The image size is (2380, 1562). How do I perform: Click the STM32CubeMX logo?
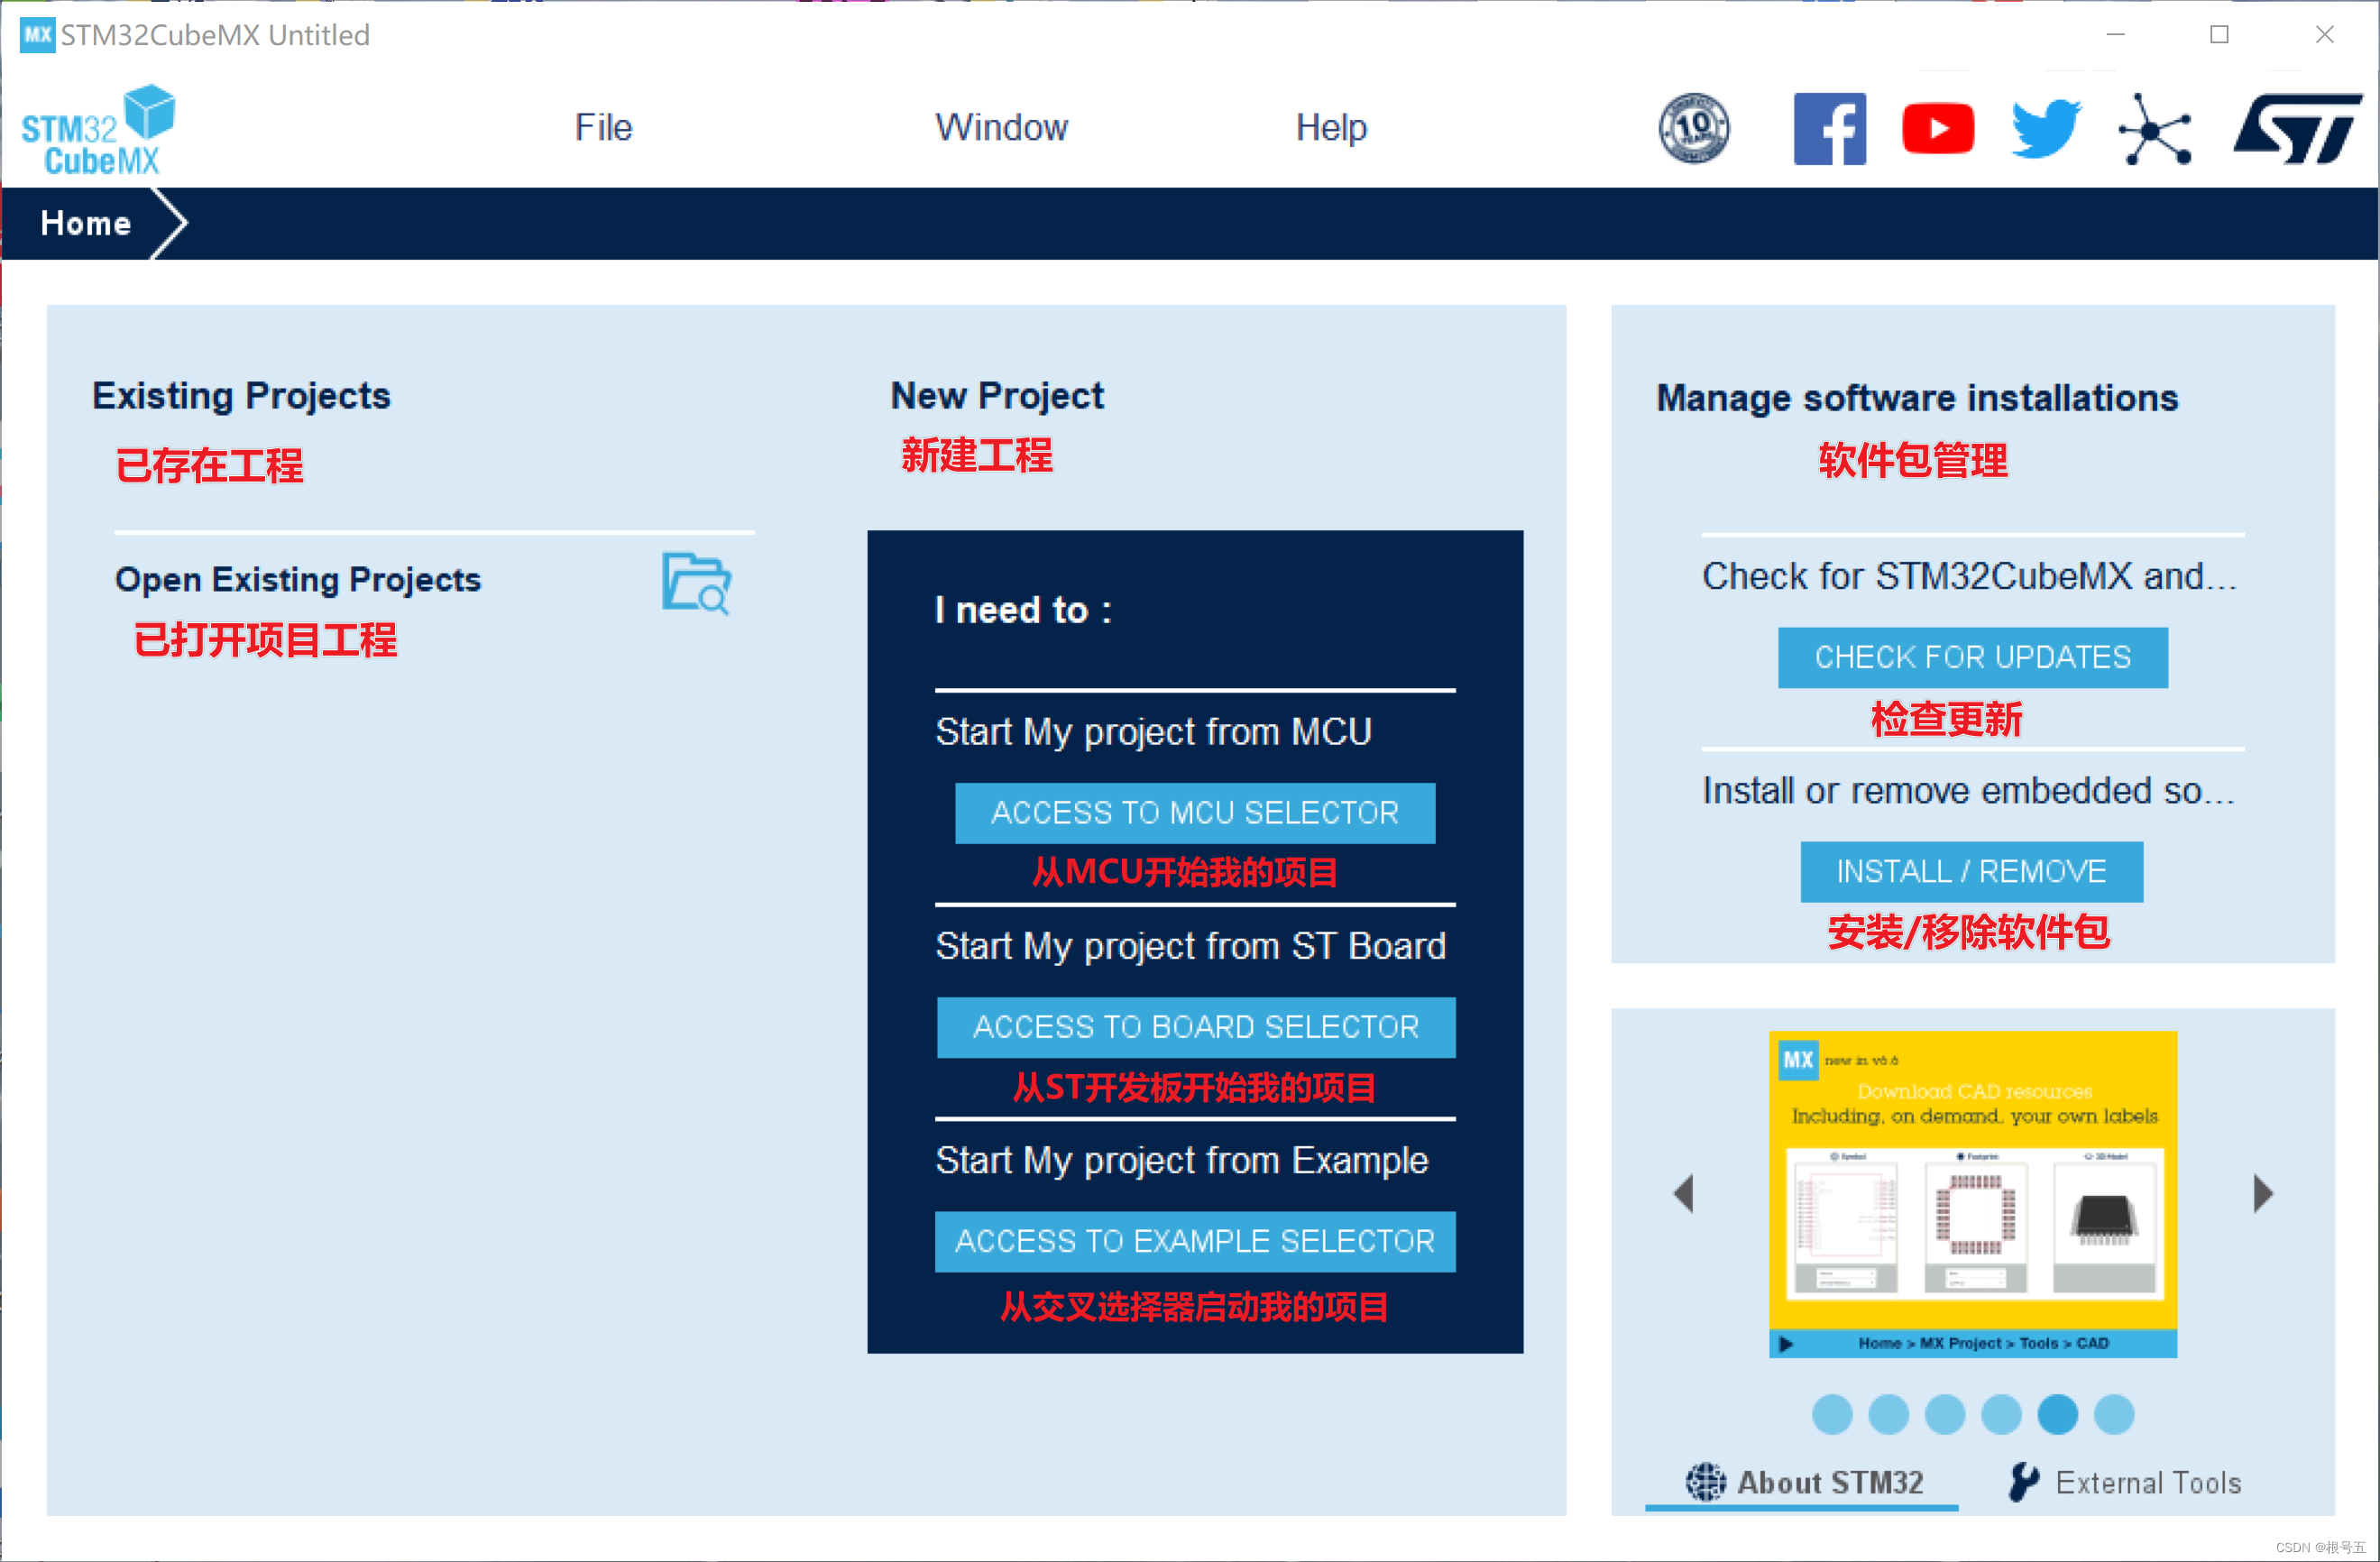tap(98, 130)
